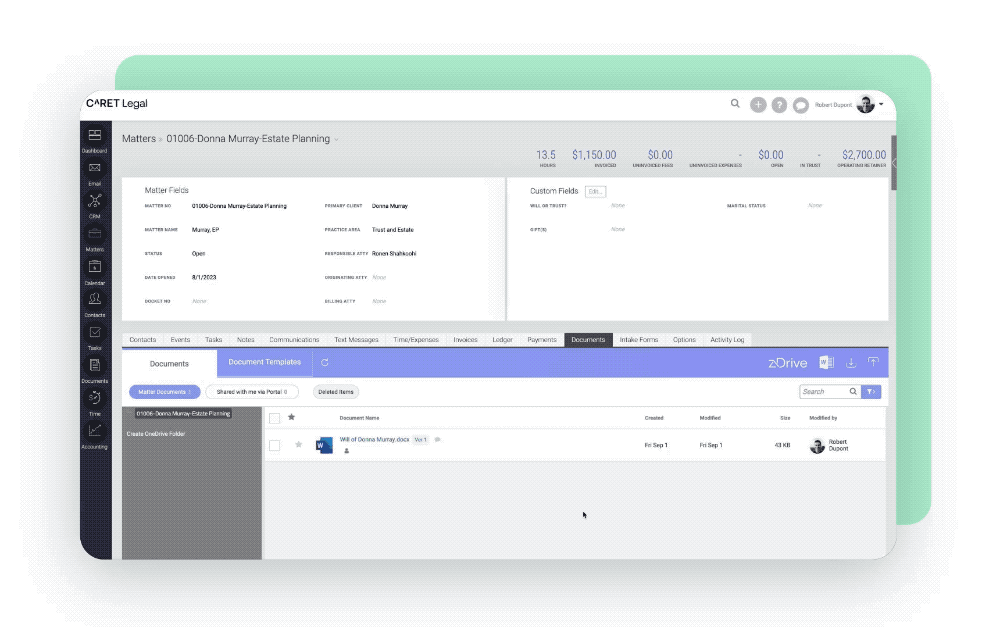The width and height of the screenshot is (1000, 627).
Task: Select the Document Templates tab
Action: (x=264, y=363)
